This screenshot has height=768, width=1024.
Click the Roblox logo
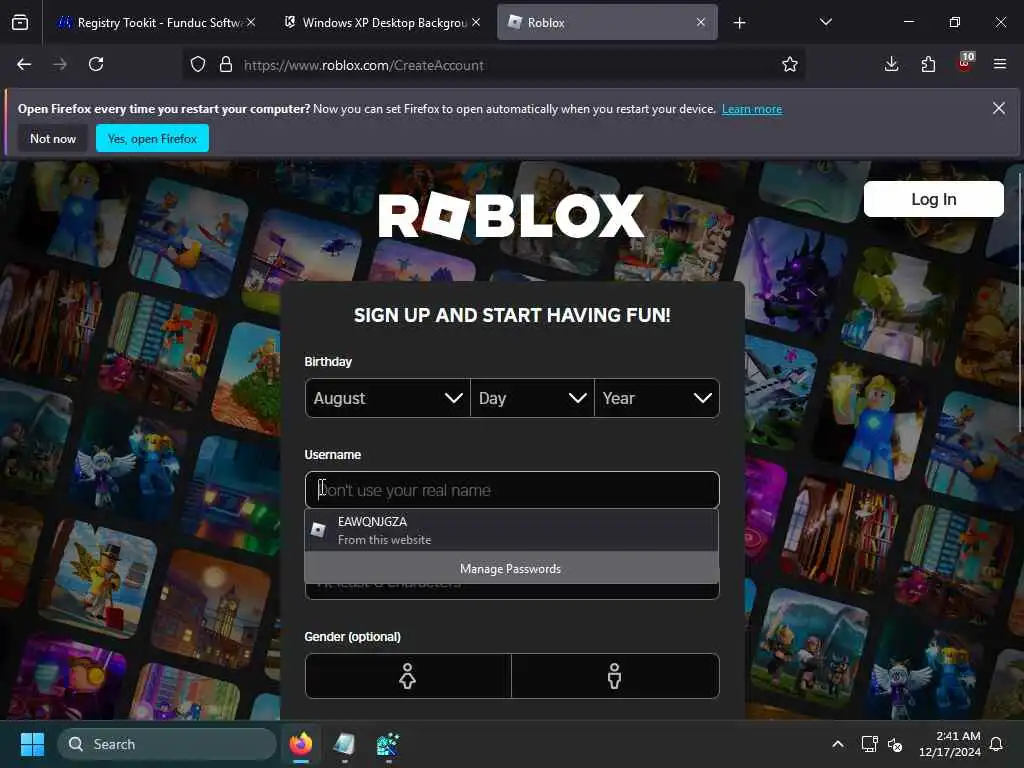pos(511,216)
